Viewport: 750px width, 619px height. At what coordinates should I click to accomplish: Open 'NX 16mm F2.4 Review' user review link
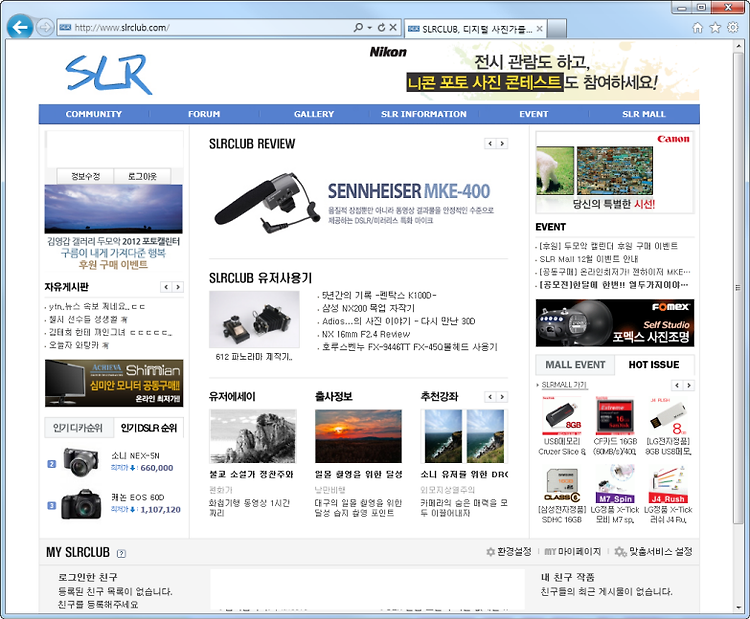[x=366, y=334]
